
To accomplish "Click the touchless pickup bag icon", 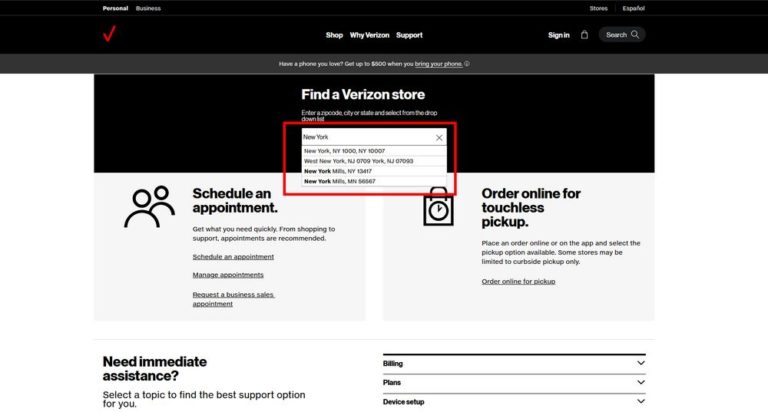I will (x=437, y=206).
